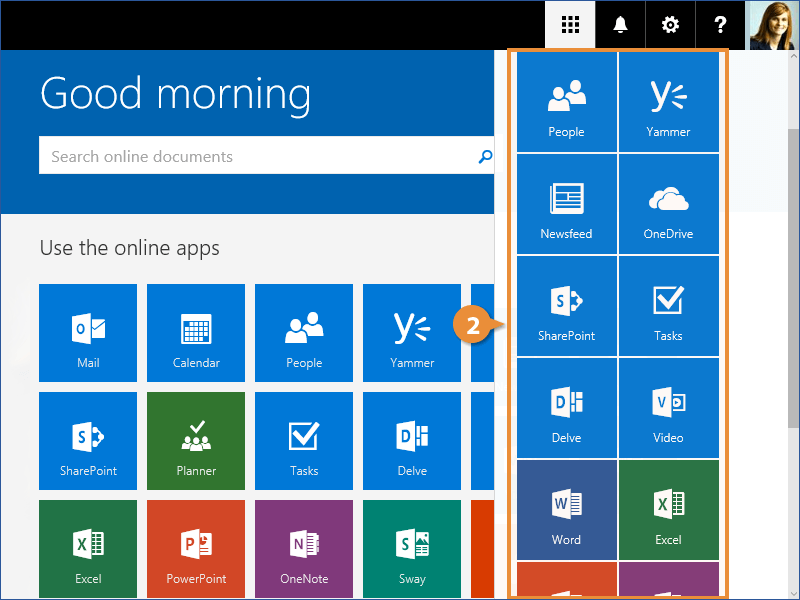Launch the Calendar app tile
This screenshot has width=800, height=600.
point(196,333)
